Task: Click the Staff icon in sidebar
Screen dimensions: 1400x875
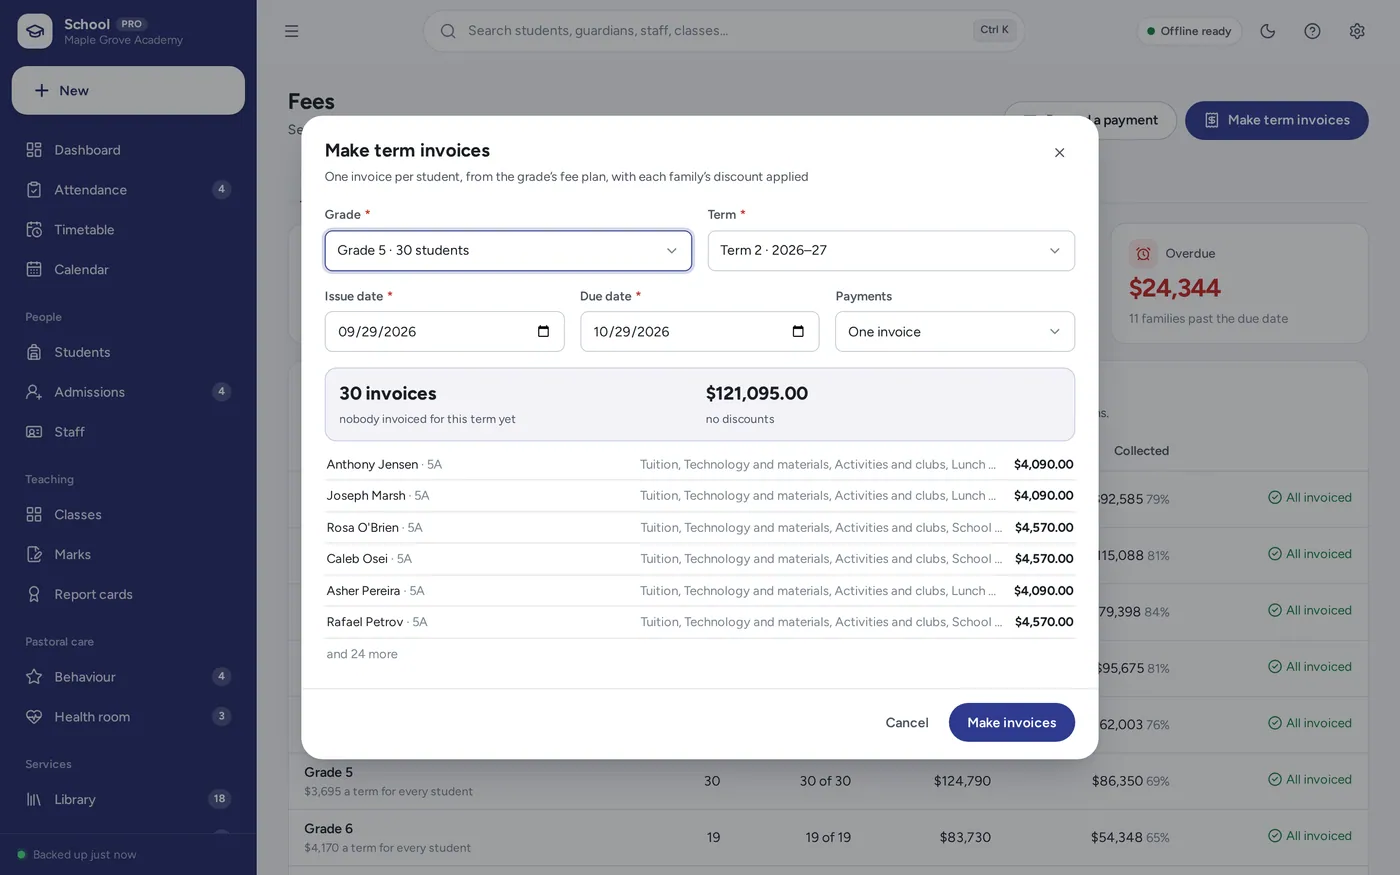Action: pos(34,432)
